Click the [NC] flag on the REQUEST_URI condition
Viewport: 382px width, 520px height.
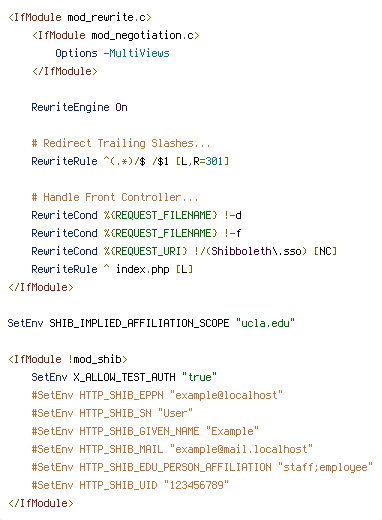[x=325, y=251]
